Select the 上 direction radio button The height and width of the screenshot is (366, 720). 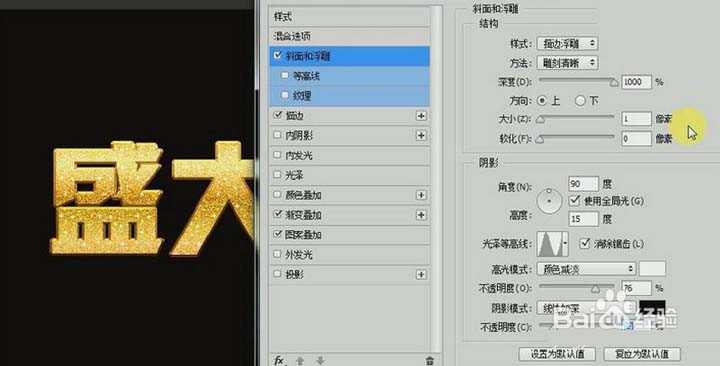(x=542, y=100)
